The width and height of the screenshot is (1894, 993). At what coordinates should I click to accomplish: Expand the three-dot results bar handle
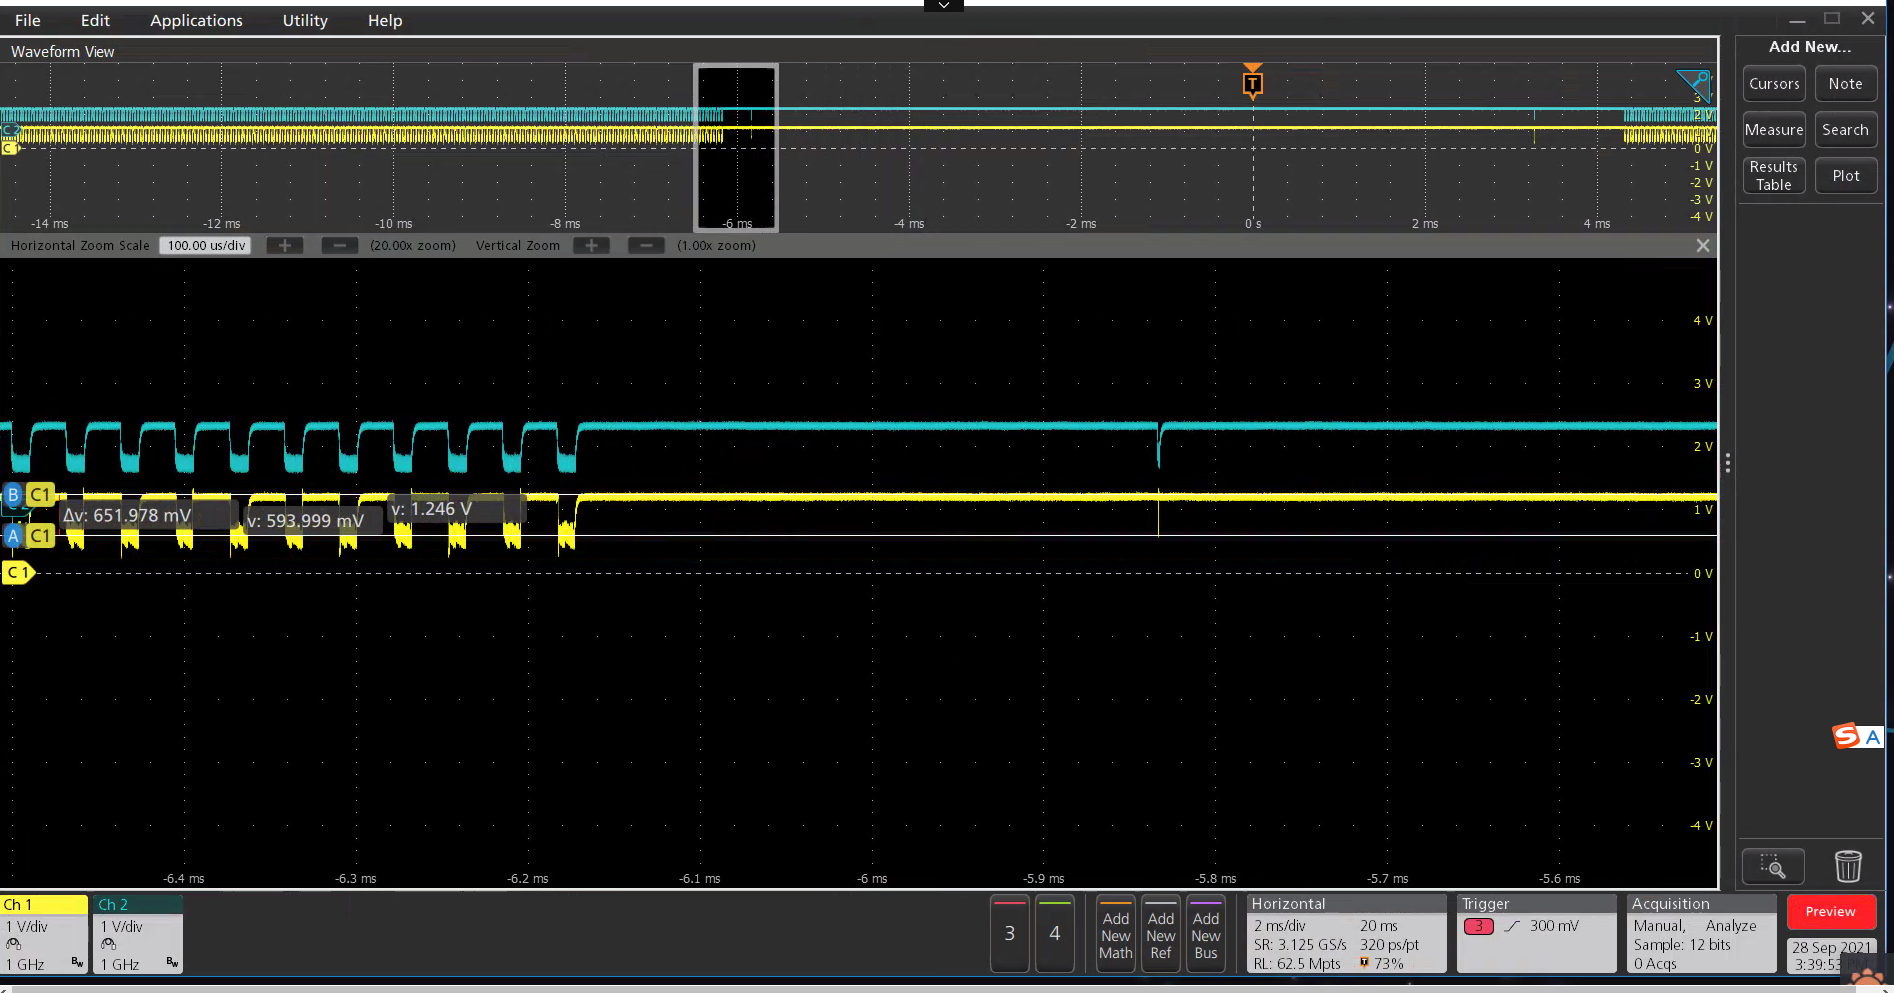1727,463
